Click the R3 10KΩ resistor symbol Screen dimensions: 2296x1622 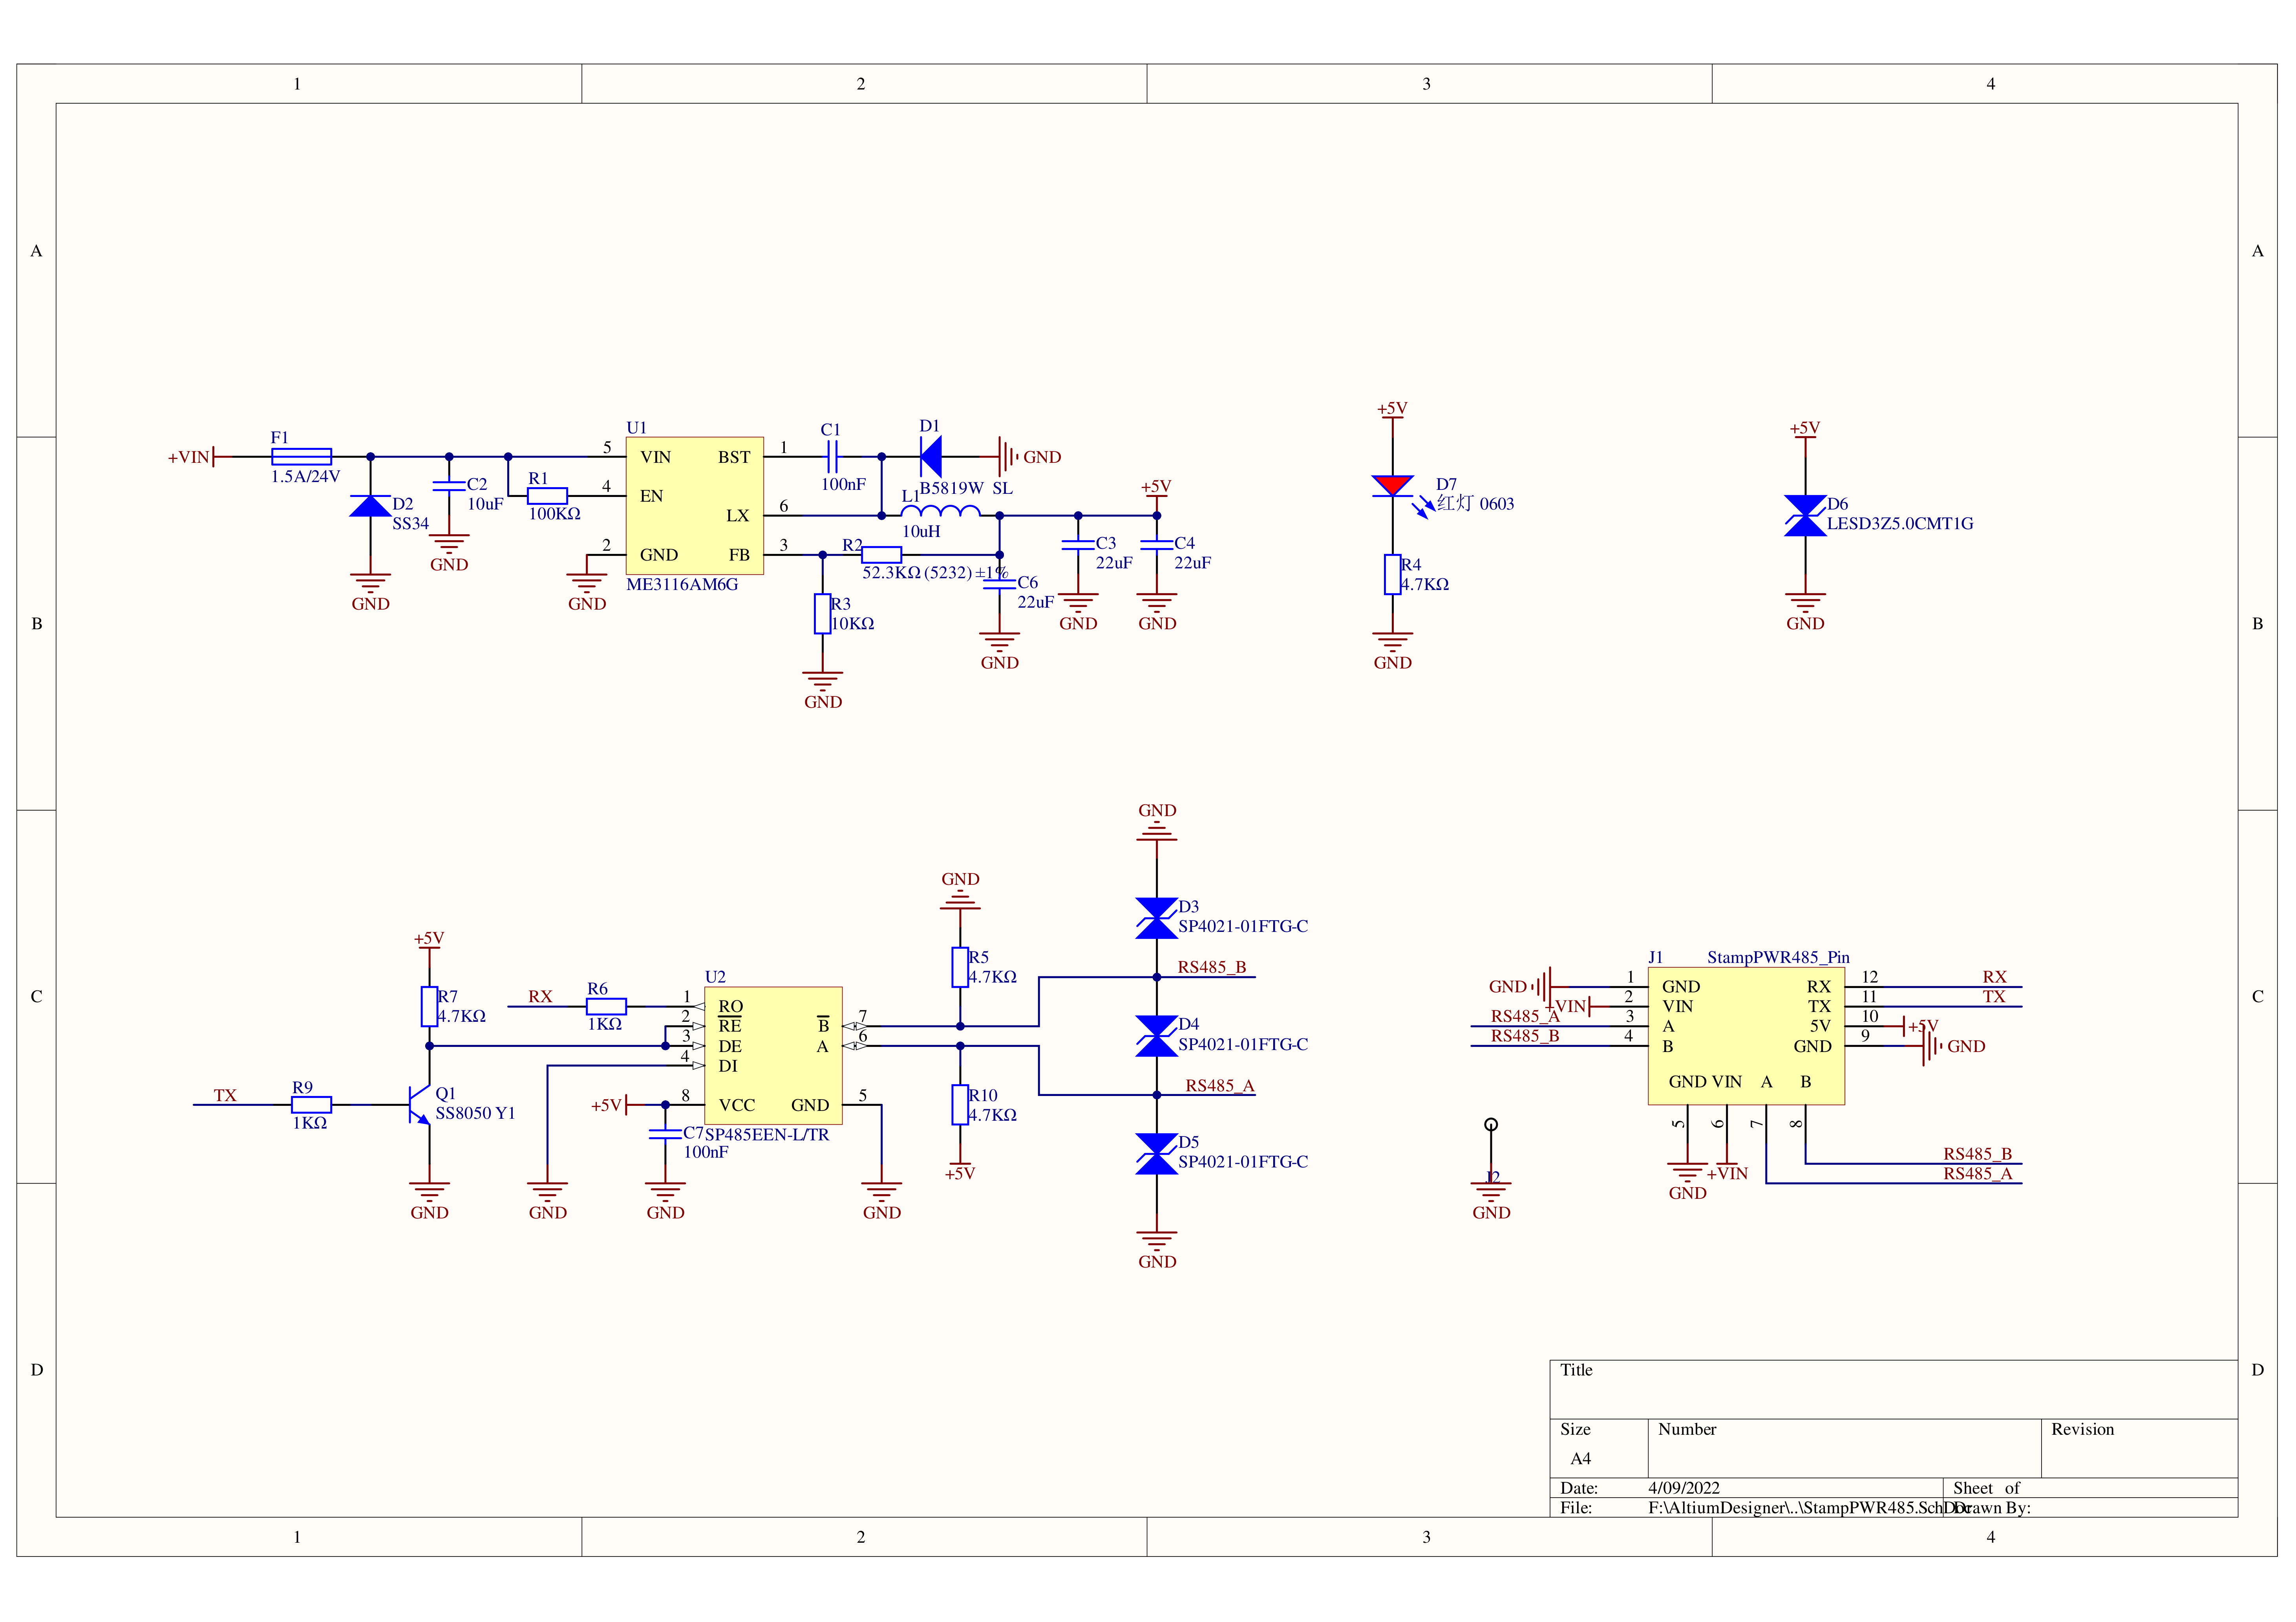[x=822, y=614]
